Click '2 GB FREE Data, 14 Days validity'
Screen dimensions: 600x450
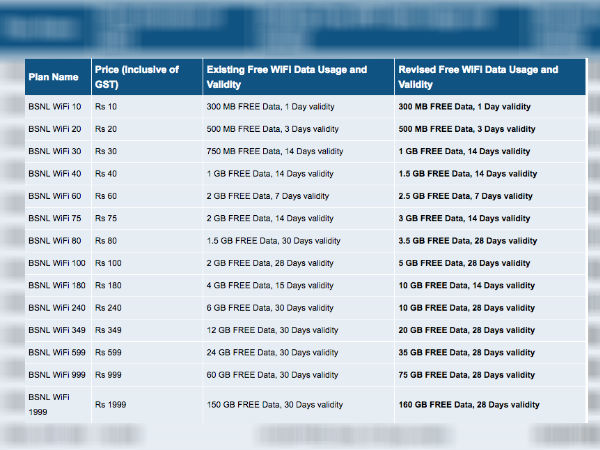click(x=270, y=218)
